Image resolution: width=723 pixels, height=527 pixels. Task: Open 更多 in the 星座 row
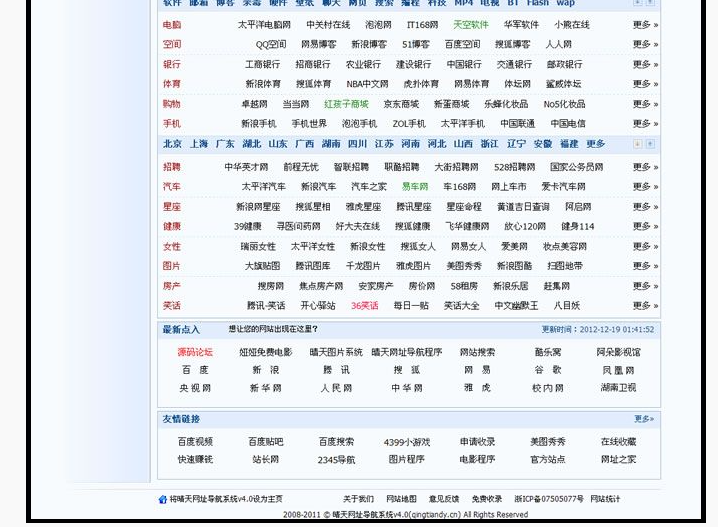645,207
